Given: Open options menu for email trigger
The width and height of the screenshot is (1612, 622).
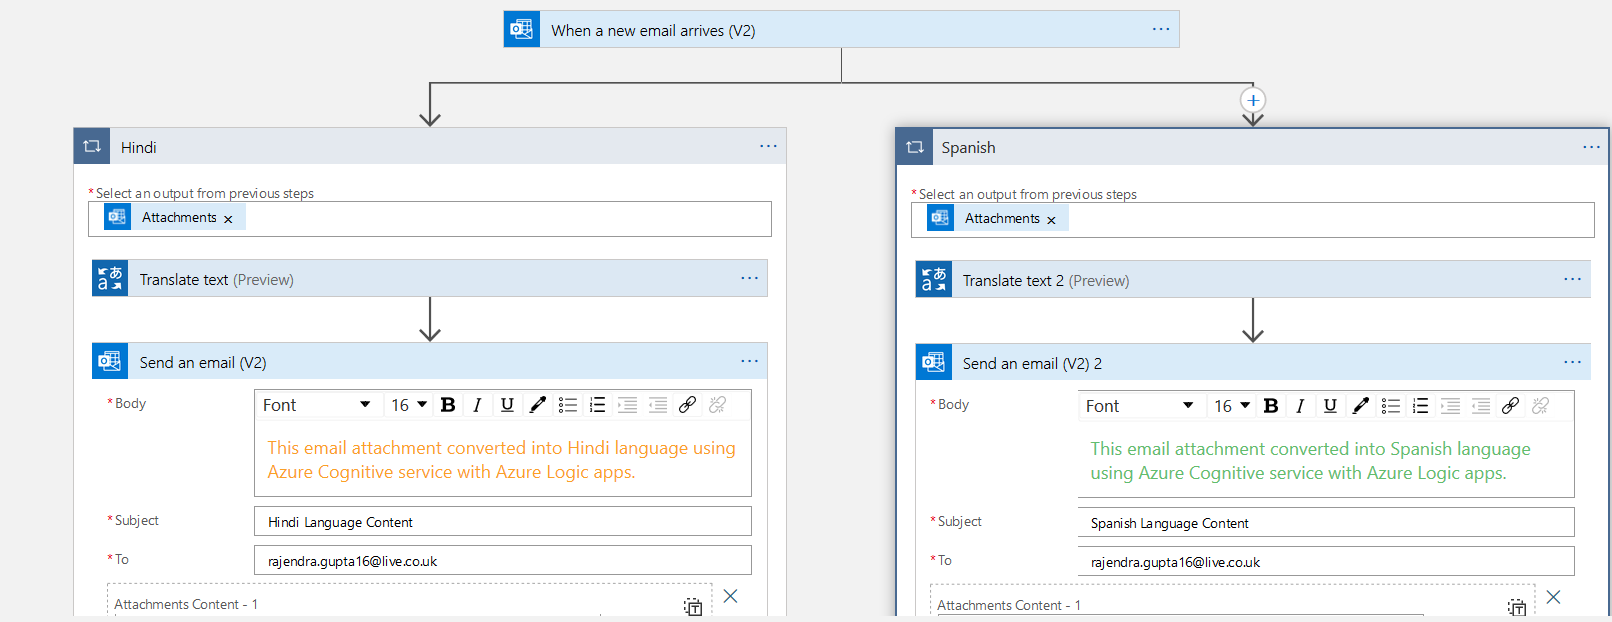Looking at the screenshot, I should [x=1160, y=29].
